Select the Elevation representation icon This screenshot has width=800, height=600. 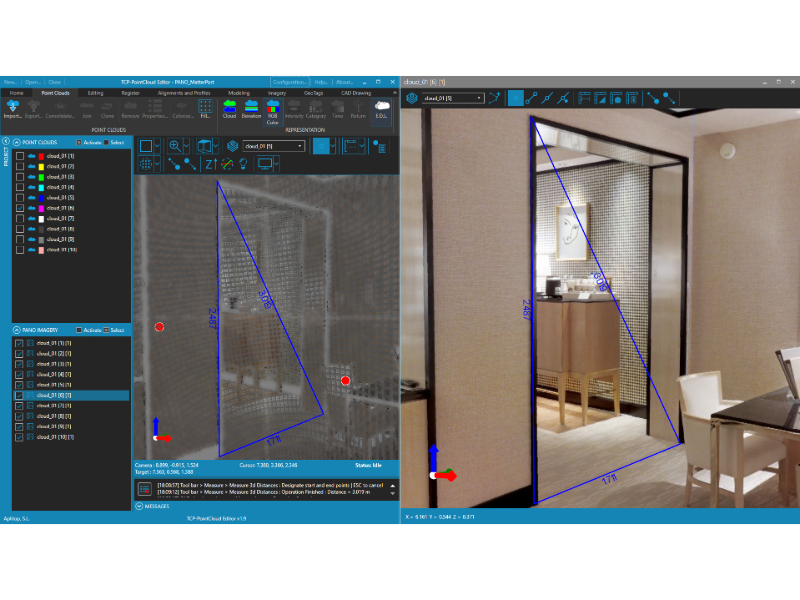pos(251,109)
